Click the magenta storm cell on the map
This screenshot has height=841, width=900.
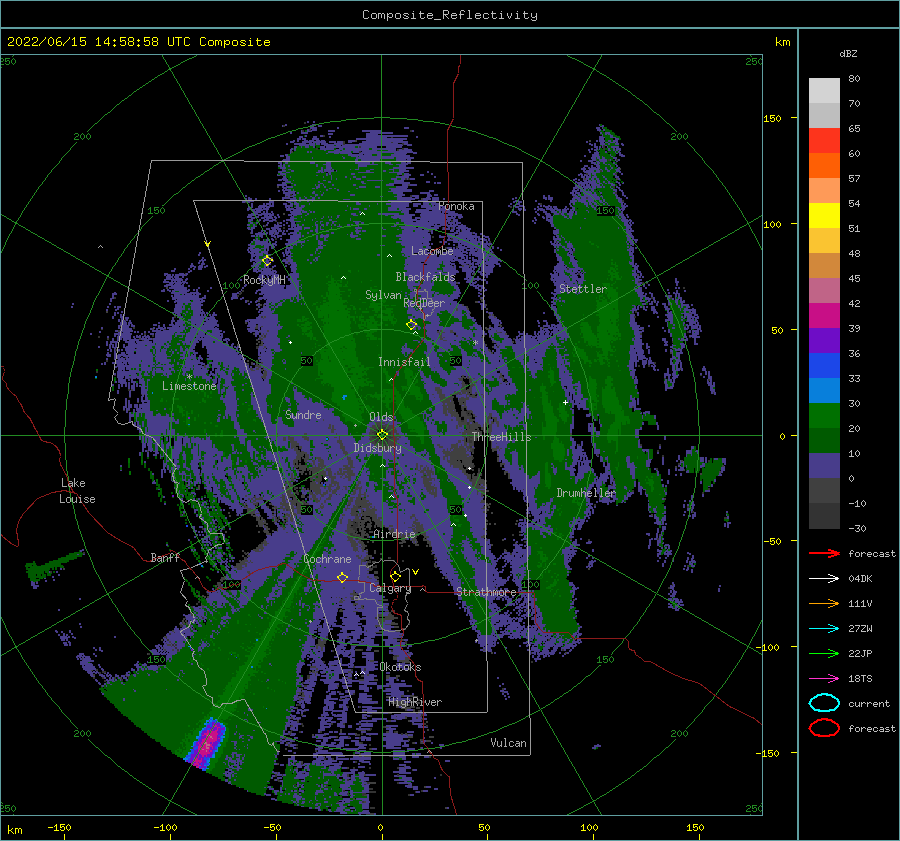[x=207, y=743]
